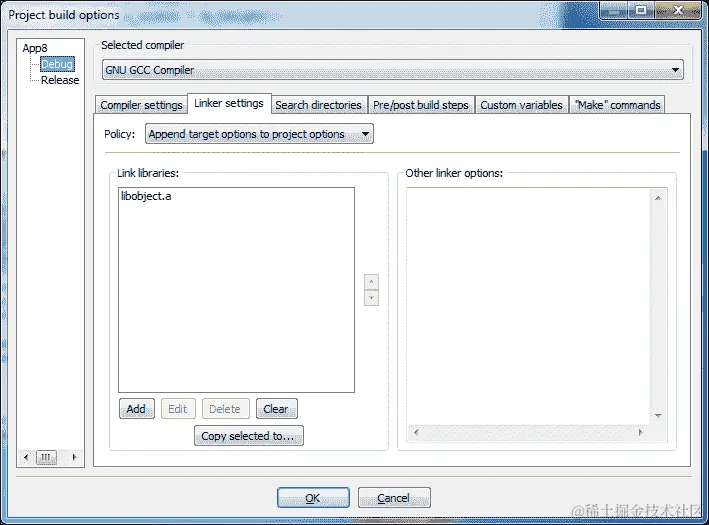Select the Debug build target
Image resolution: width=709 pixels, height=525 pixels.
pyautogui.click(x=57, y=64)
